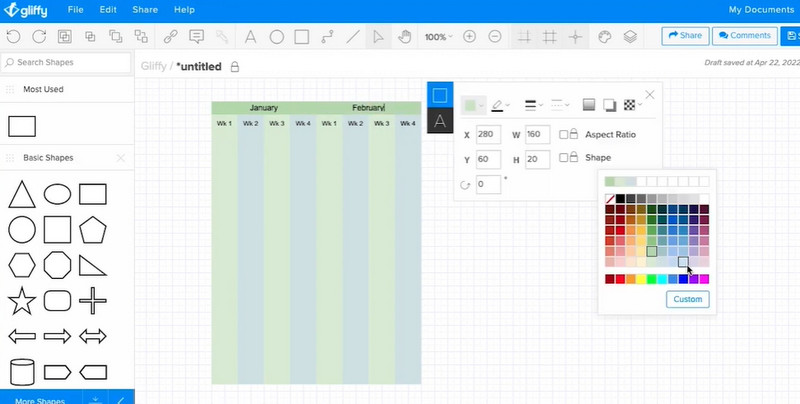Image resolution: width=800 pixels, height=404 pixels.
Task: Toggle the grid display in toolbar
Action: coord(549,37)
